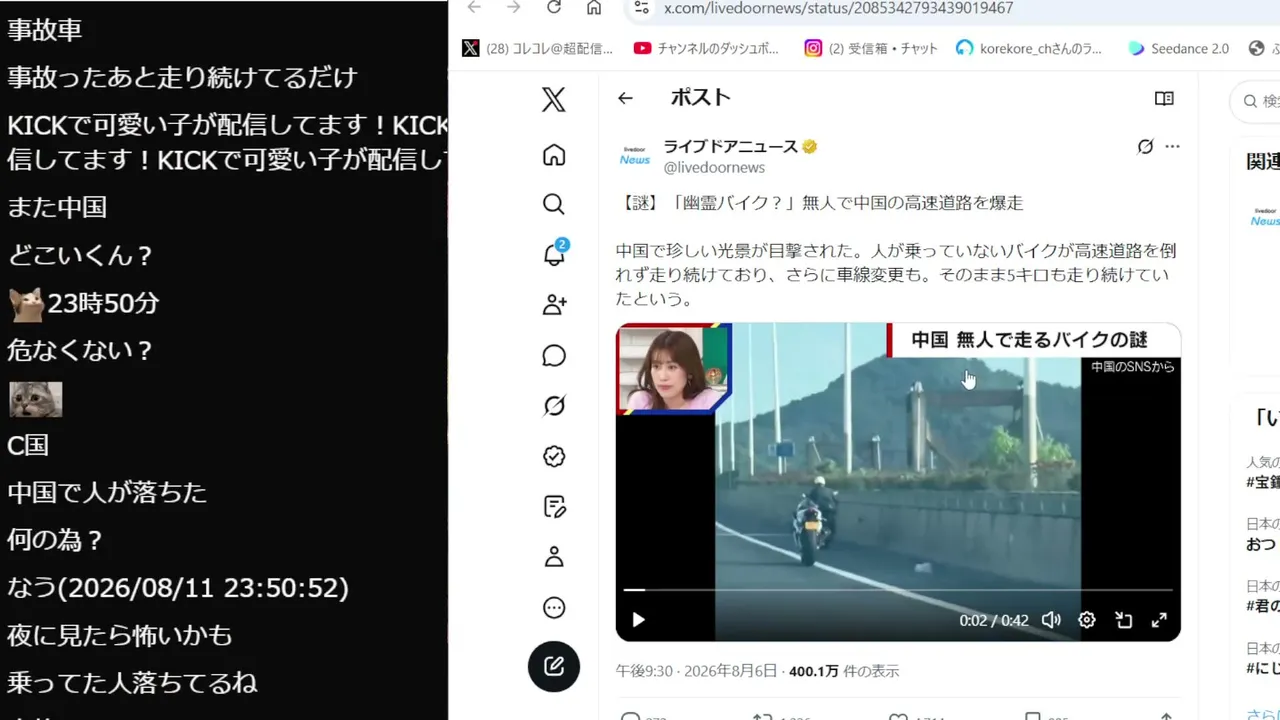
Task: Open Explore search from the X sidebar
Action: click(x=554, y=204)
